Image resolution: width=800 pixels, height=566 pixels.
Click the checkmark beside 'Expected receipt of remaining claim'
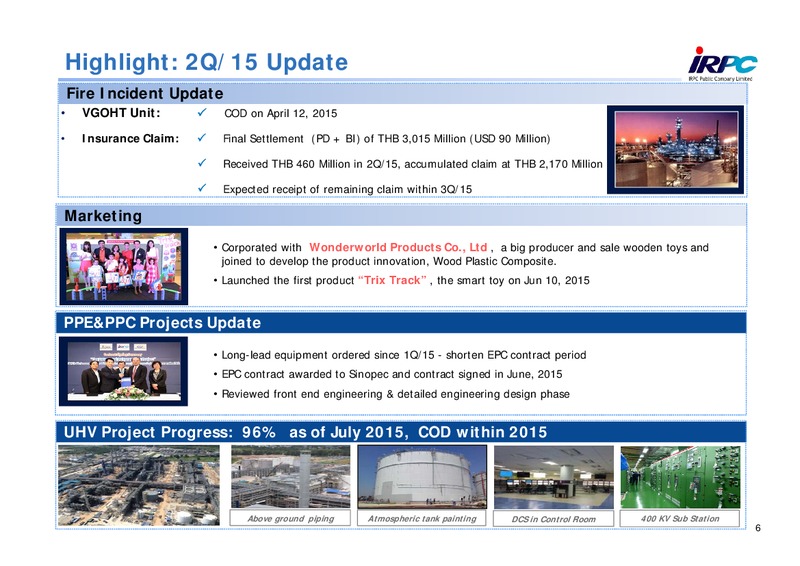[202, 188]
